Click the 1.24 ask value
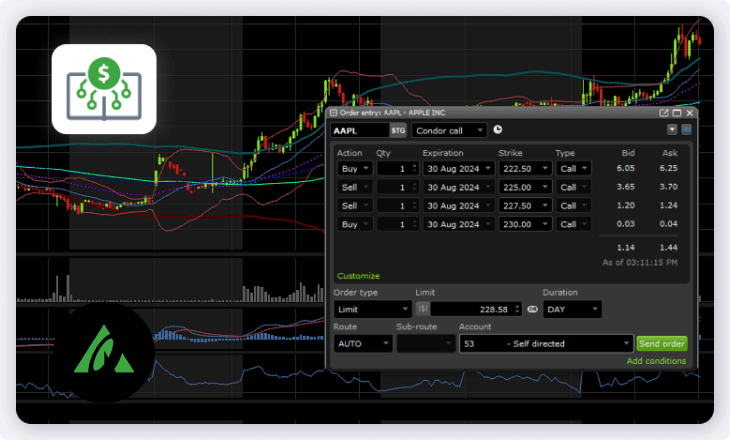The image size is (730, 440). (x=668, y=205)
